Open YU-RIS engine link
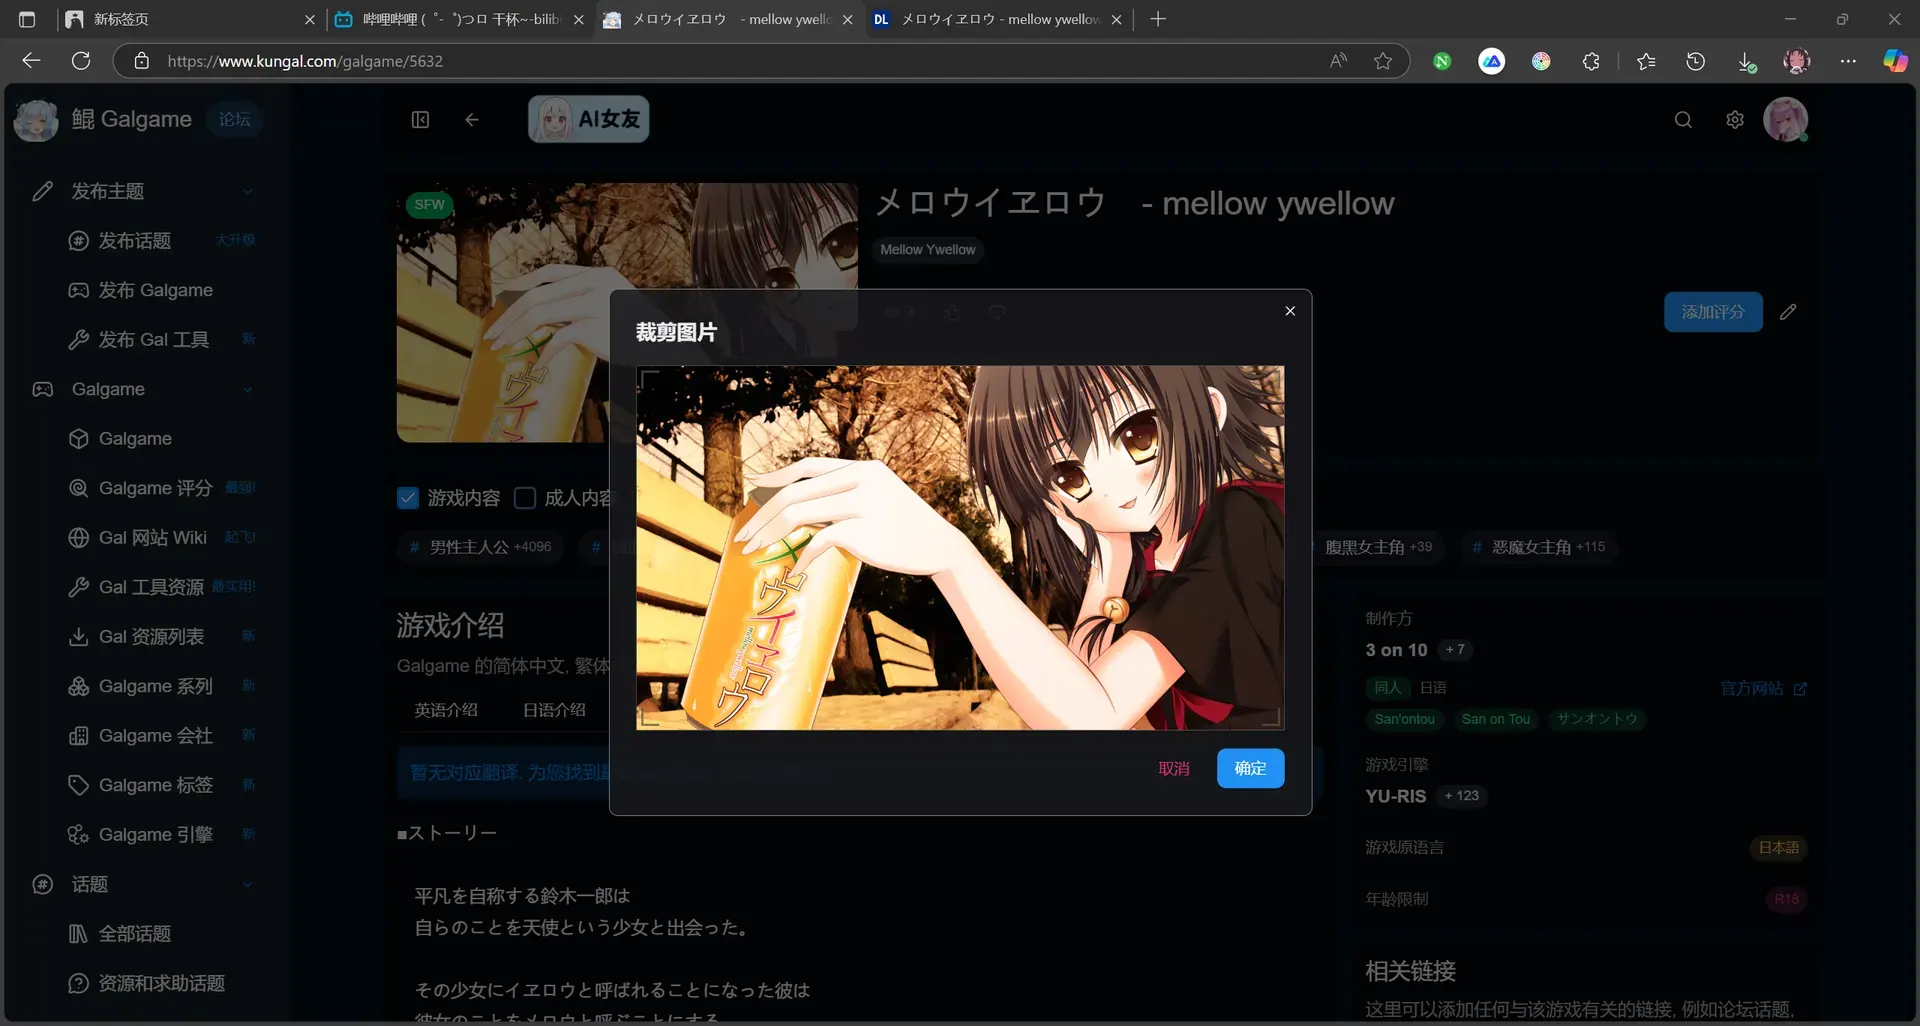This screenshot has height=1026, width=1920. (1396, 796)
